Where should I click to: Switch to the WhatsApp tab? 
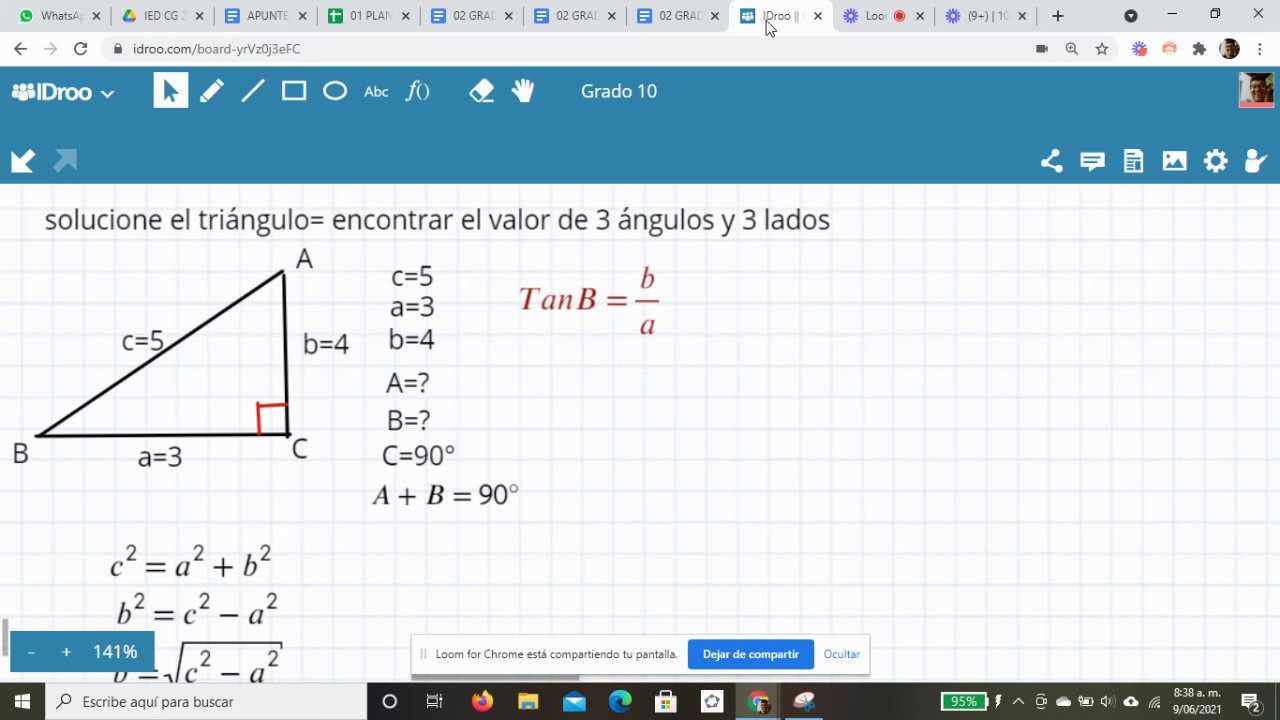pyautogui.click(x=58, y=16)
